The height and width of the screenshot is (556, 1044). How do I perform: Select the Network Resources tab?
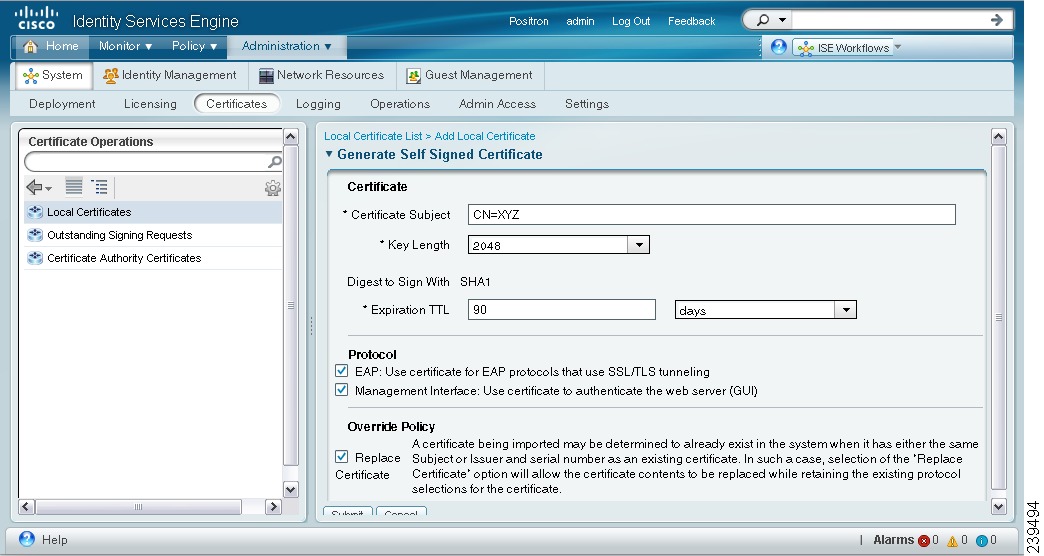(322, 75)
